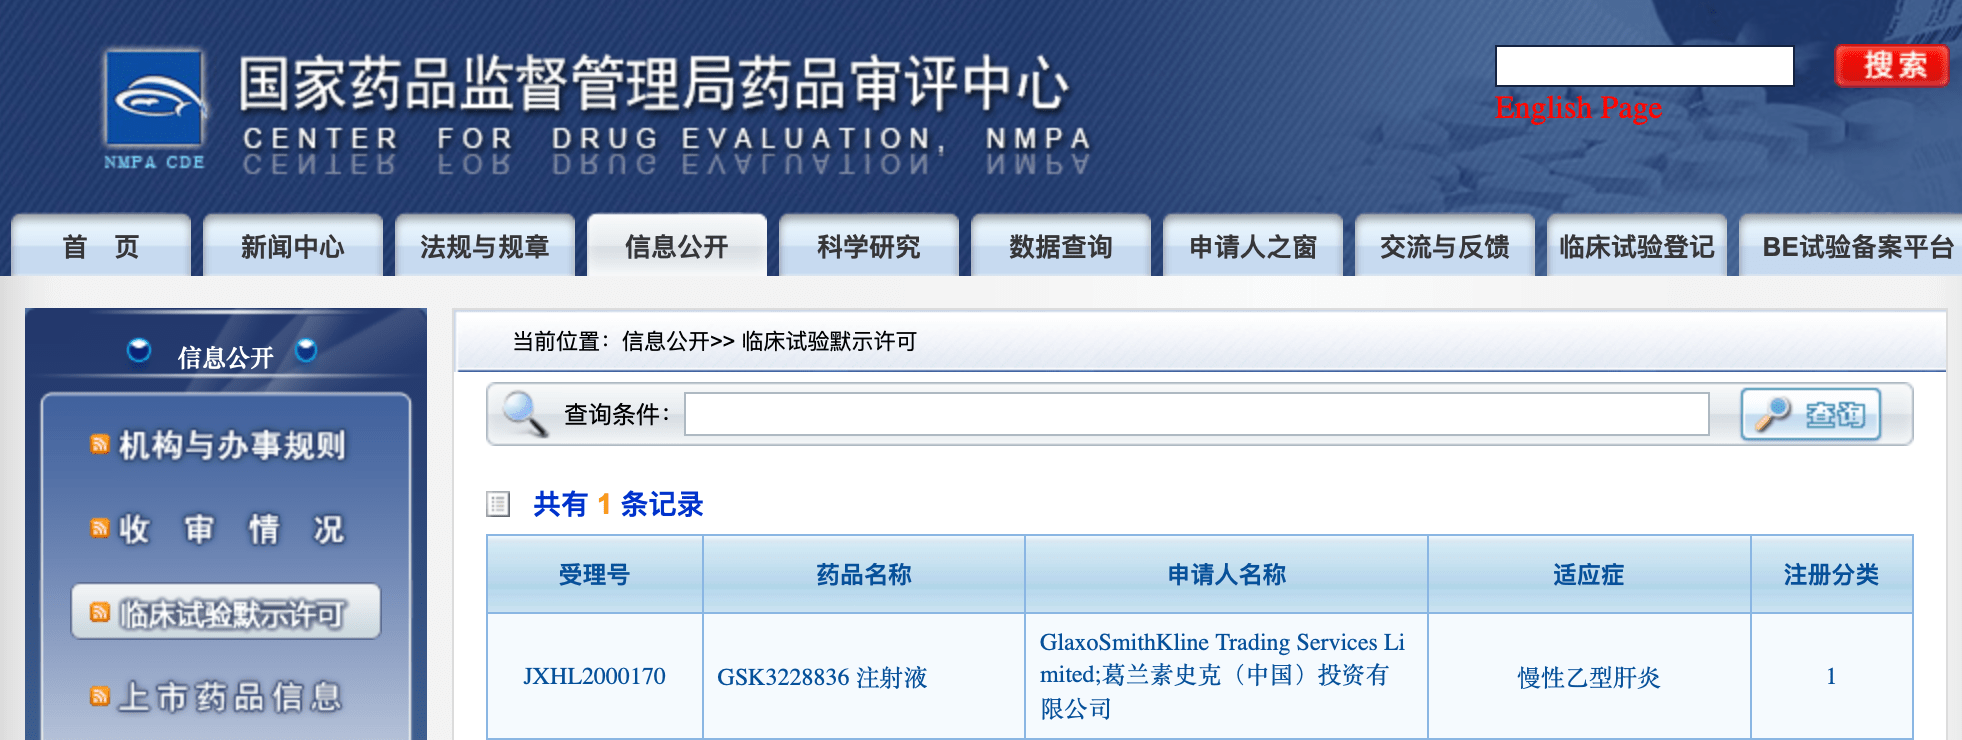This screenshot has height=740, width=1962.
Task: Open the 申请人之窗 tab
Action: 1252,246
